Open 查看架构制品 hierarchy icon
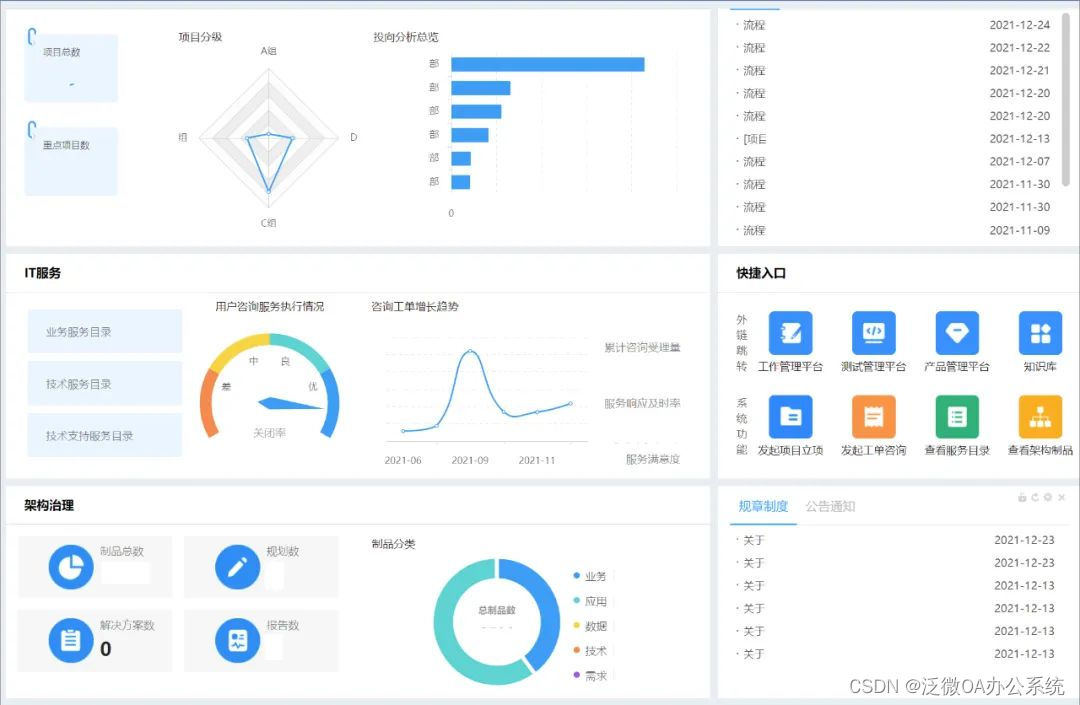 (x=1040, y=417)
